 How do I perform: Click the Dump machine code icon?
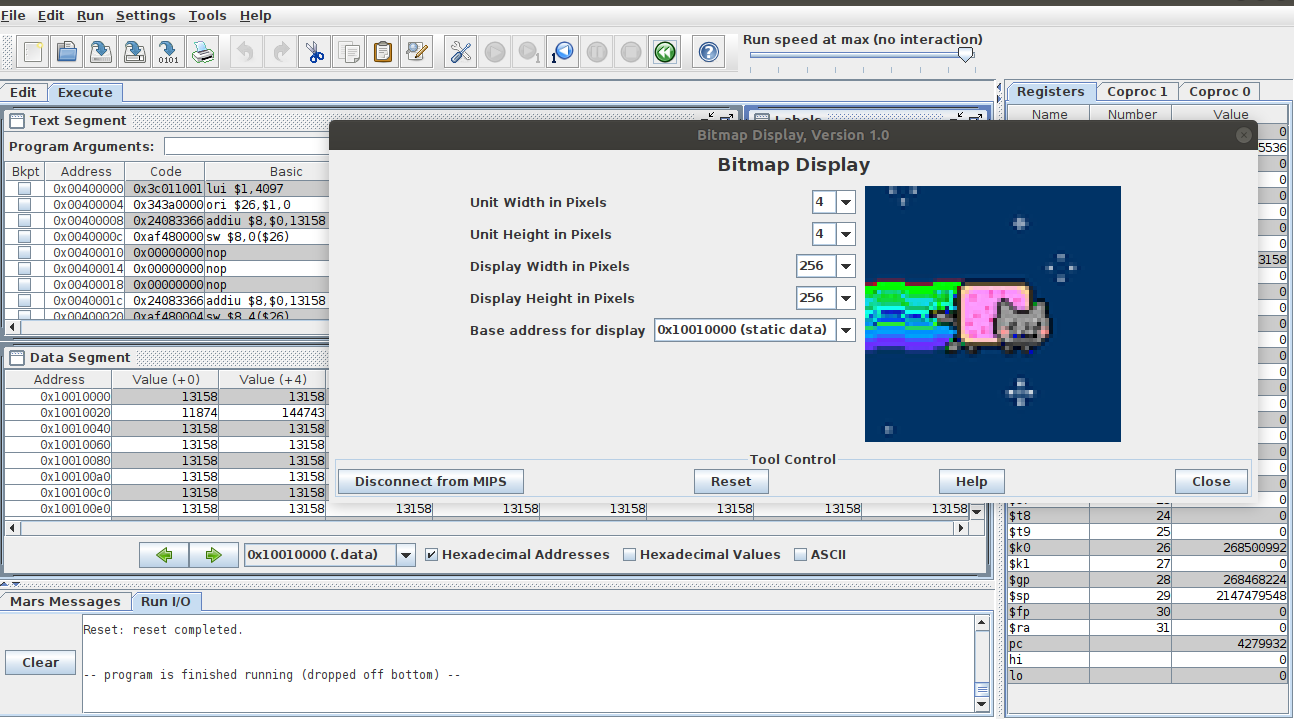tap(167, 52)
